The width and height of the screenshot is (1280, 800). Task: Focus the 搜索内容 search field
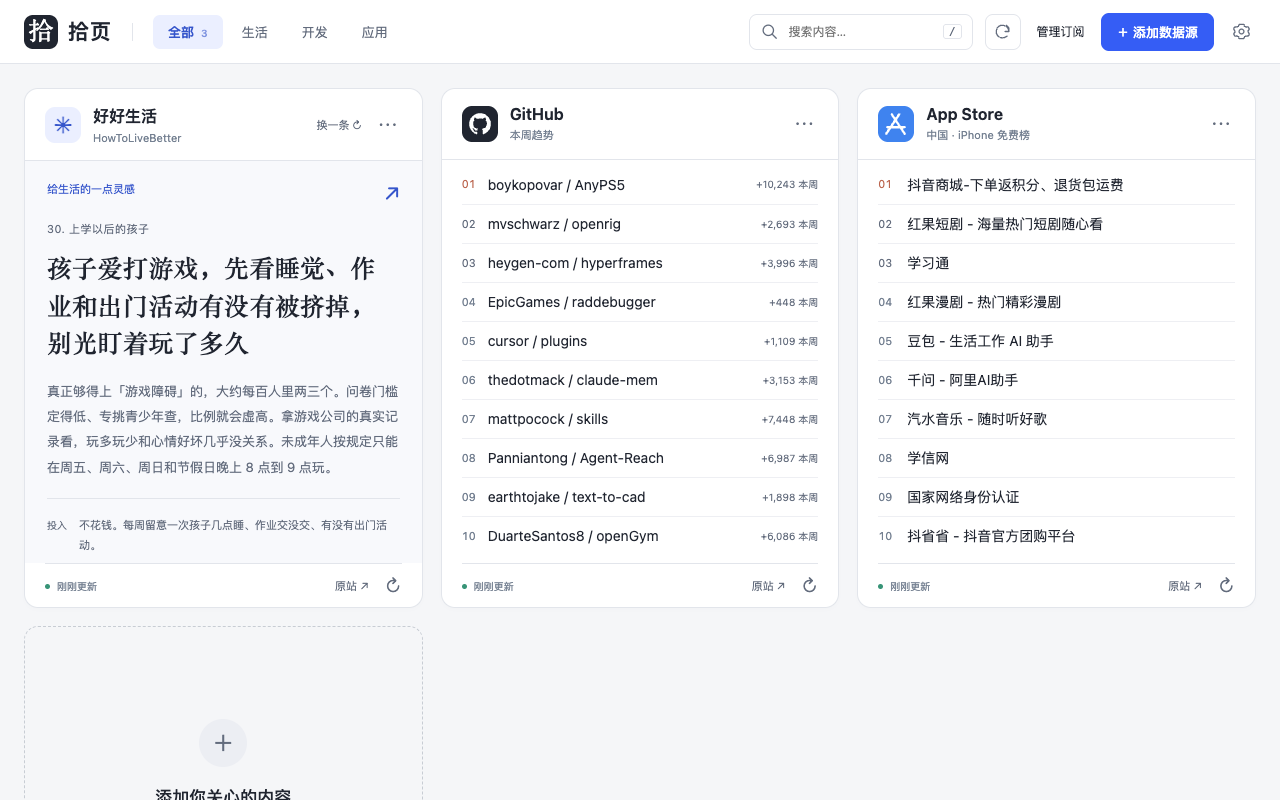(861, 32)
